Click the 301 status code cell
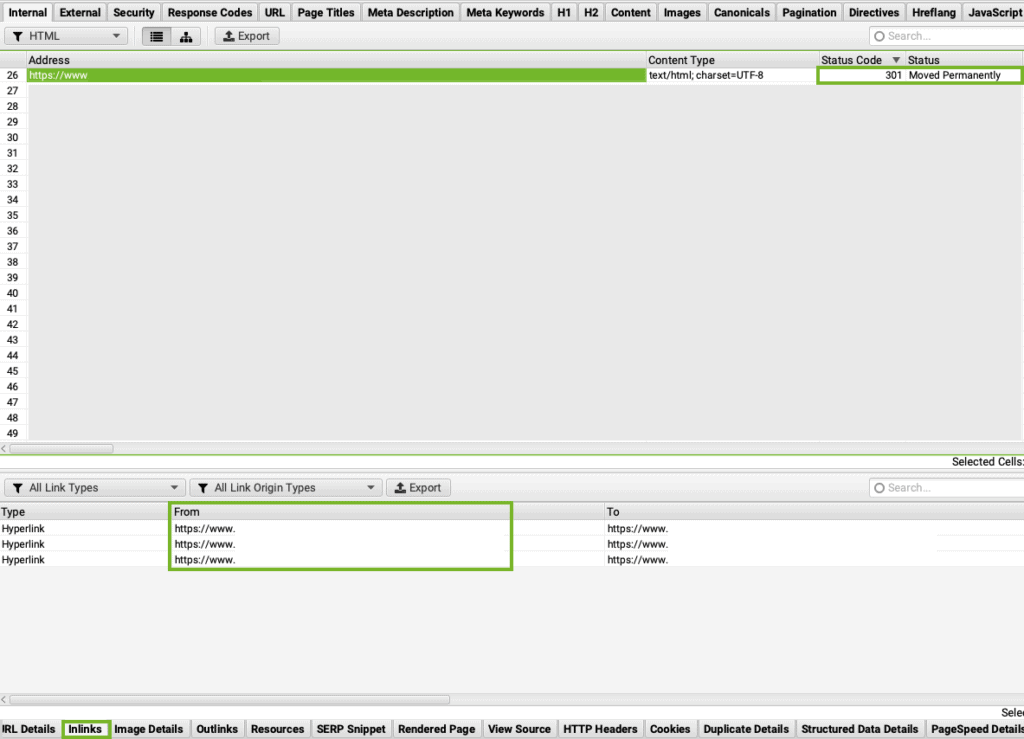The image size is (1024, 739). tap(861, 75)
